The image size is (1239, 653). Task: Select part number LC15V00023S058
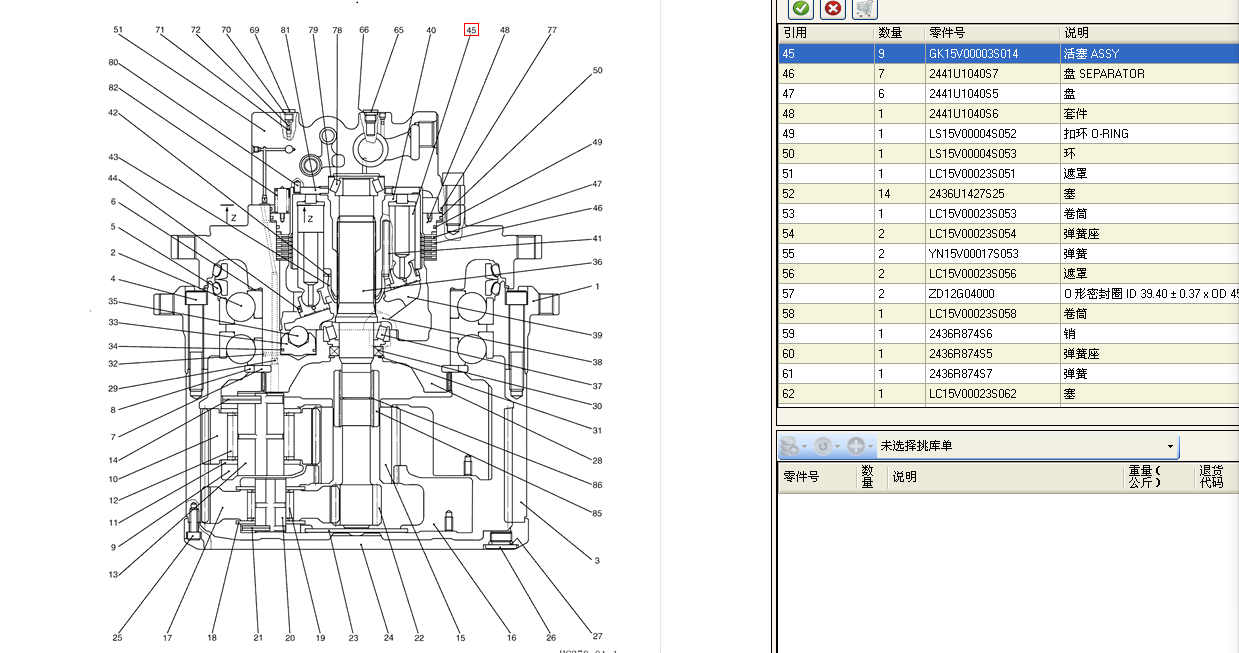tap(972, 314)
